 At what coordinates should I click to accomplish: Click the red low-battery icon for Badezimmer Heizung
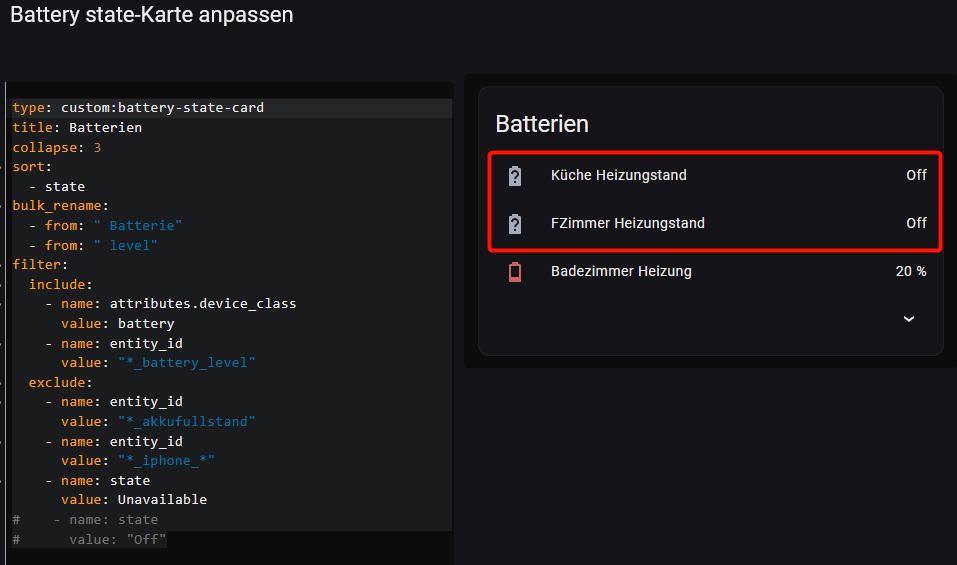(x=515, y=272)
